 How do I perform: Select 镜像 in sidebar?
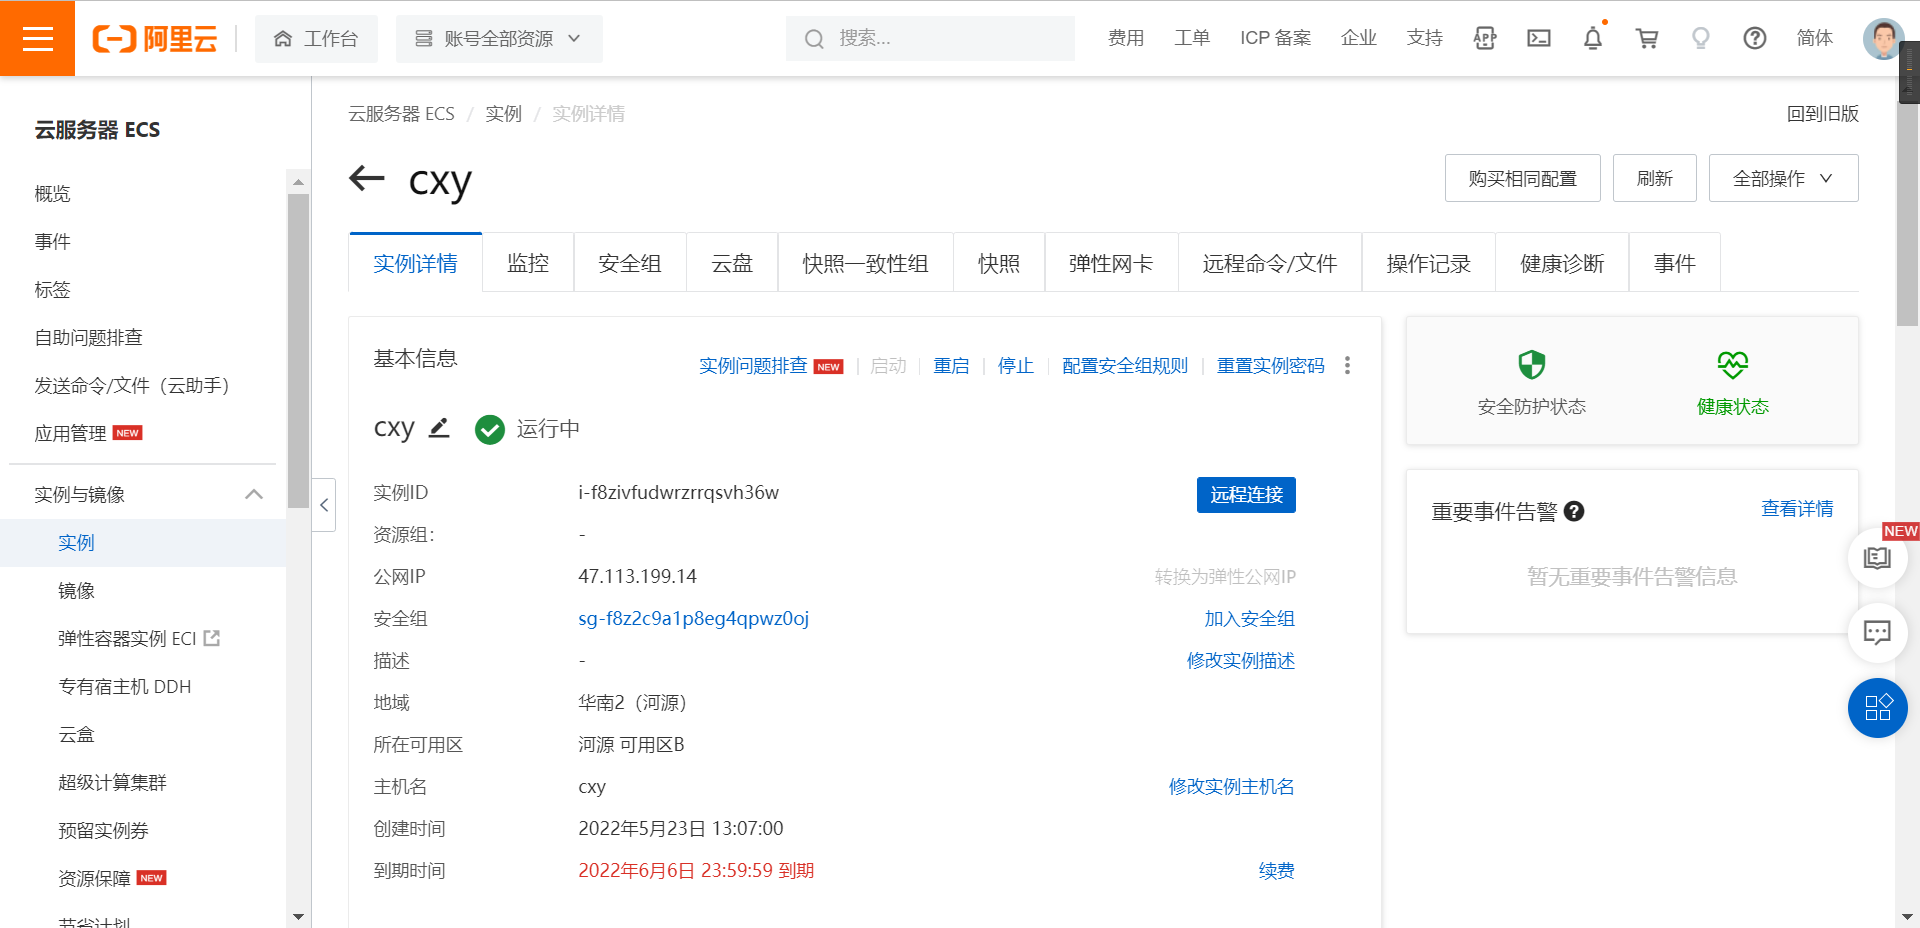[76, 590]
